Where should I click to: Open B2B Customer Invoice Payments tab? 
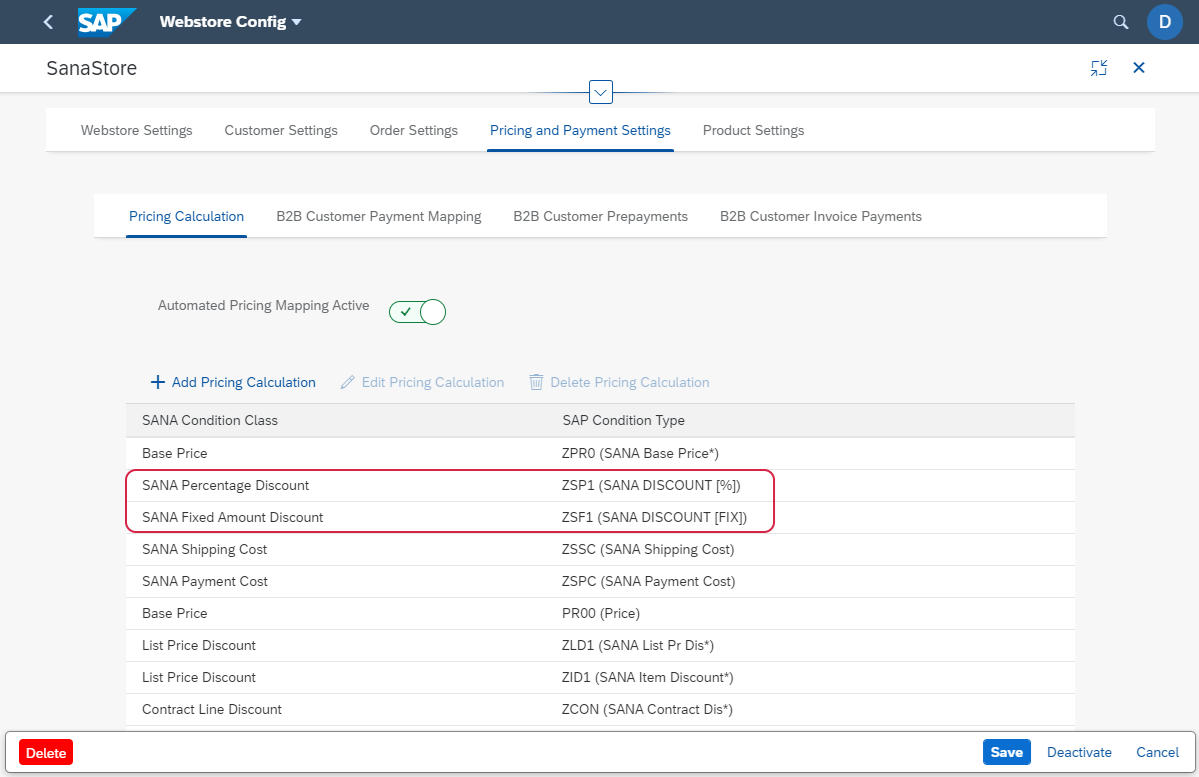(x=820, y=216)
